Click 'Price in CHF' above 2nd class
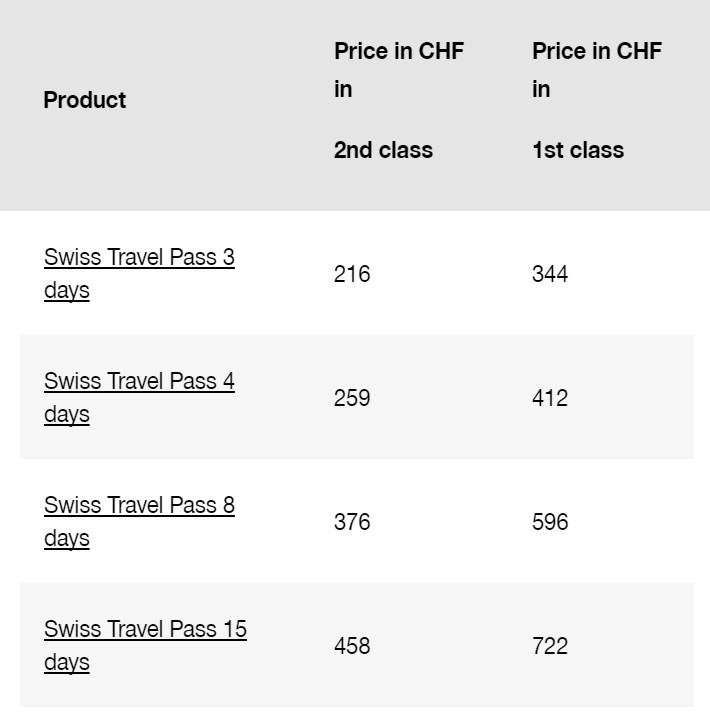Viewport: 710px width, 723px height. click(x=399, y=51)
